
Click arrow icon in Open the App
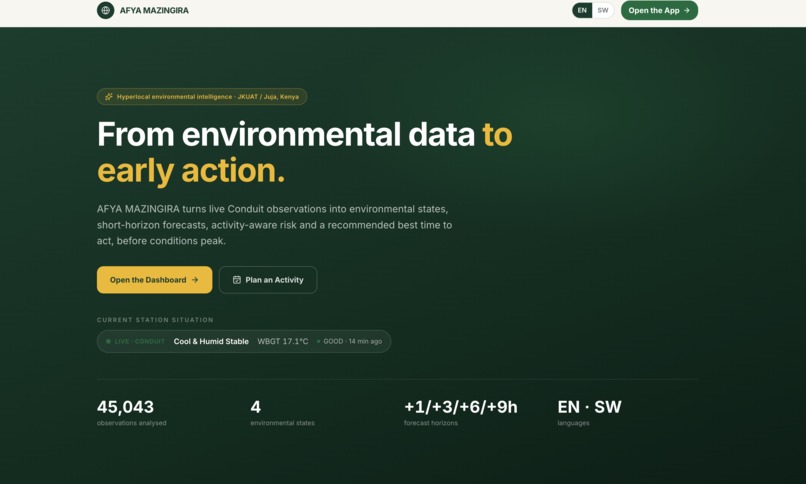(687, 10)
